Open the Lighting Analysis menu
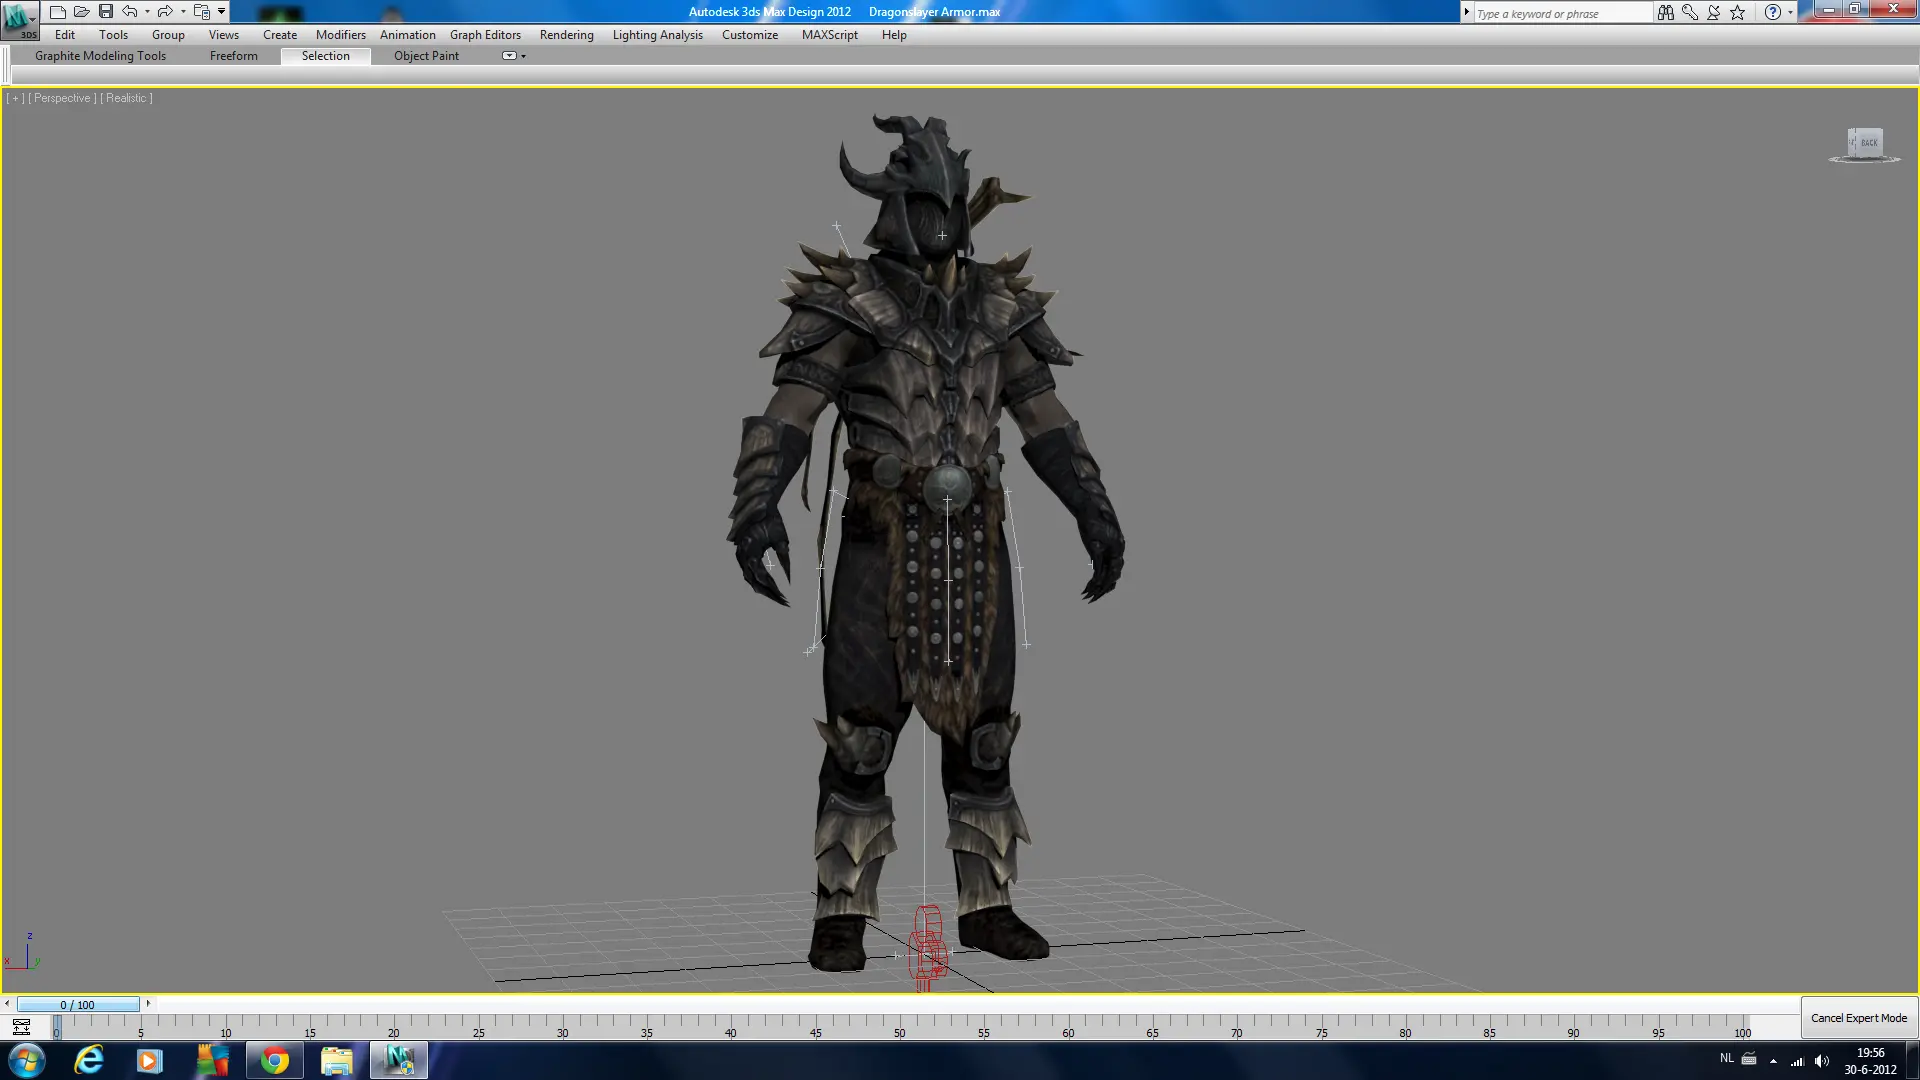1920x1080 pixels. pos(658,35)
